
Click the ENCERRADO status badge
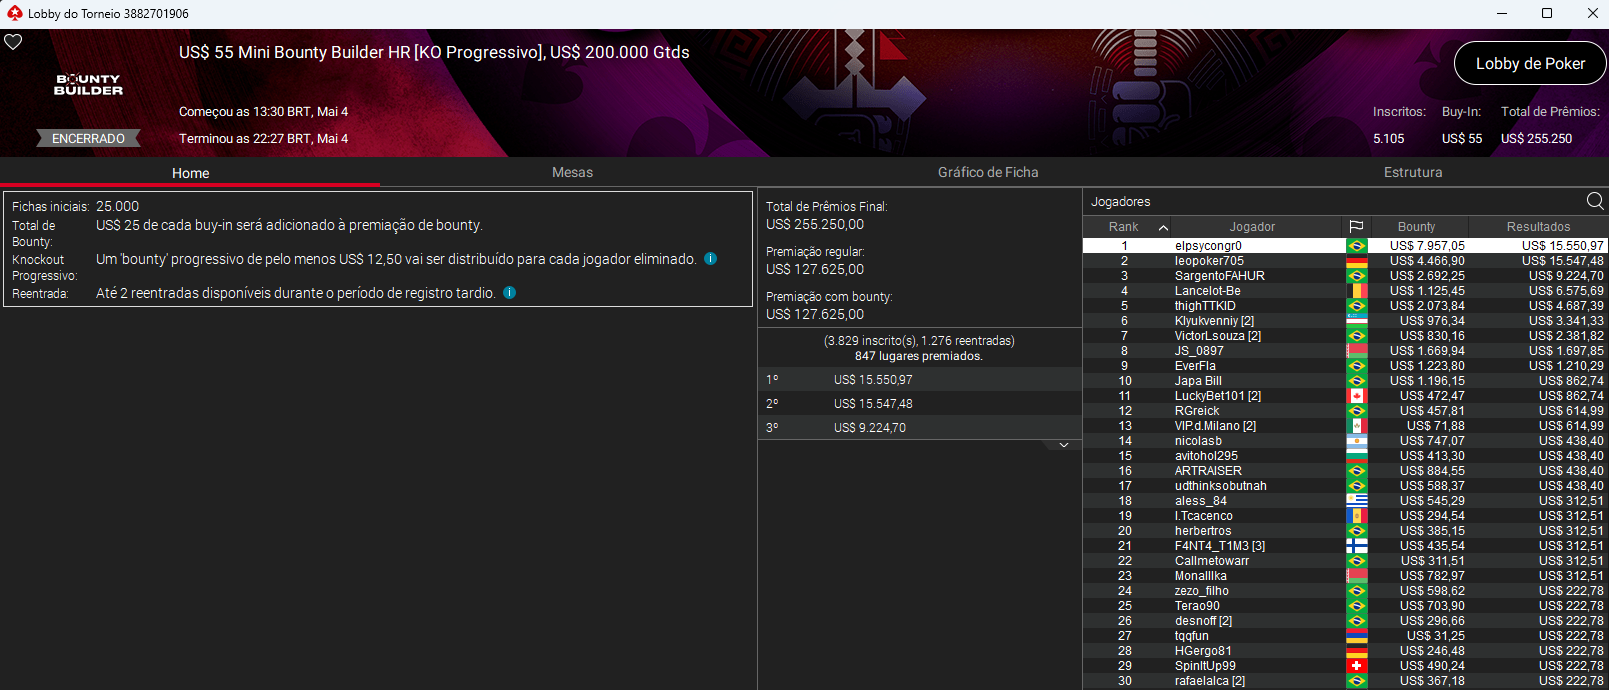88,138
